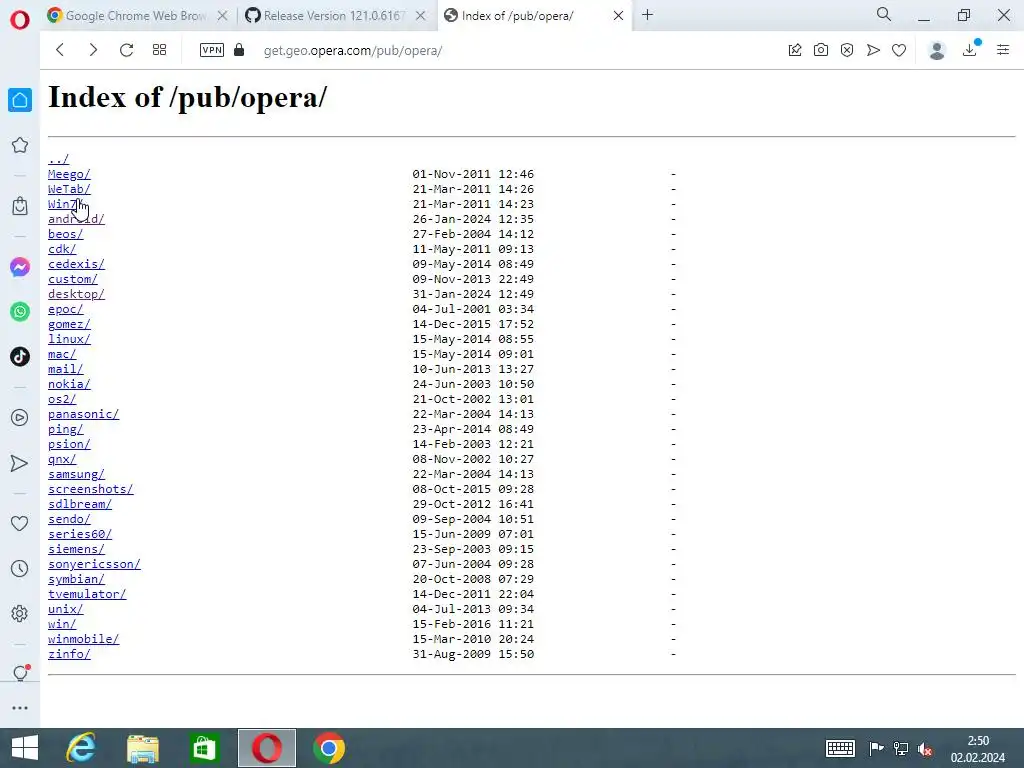Open the Windows Store taskbar icon
Viewport: 1024px width, 768px height.
click(x=204, y=748)
